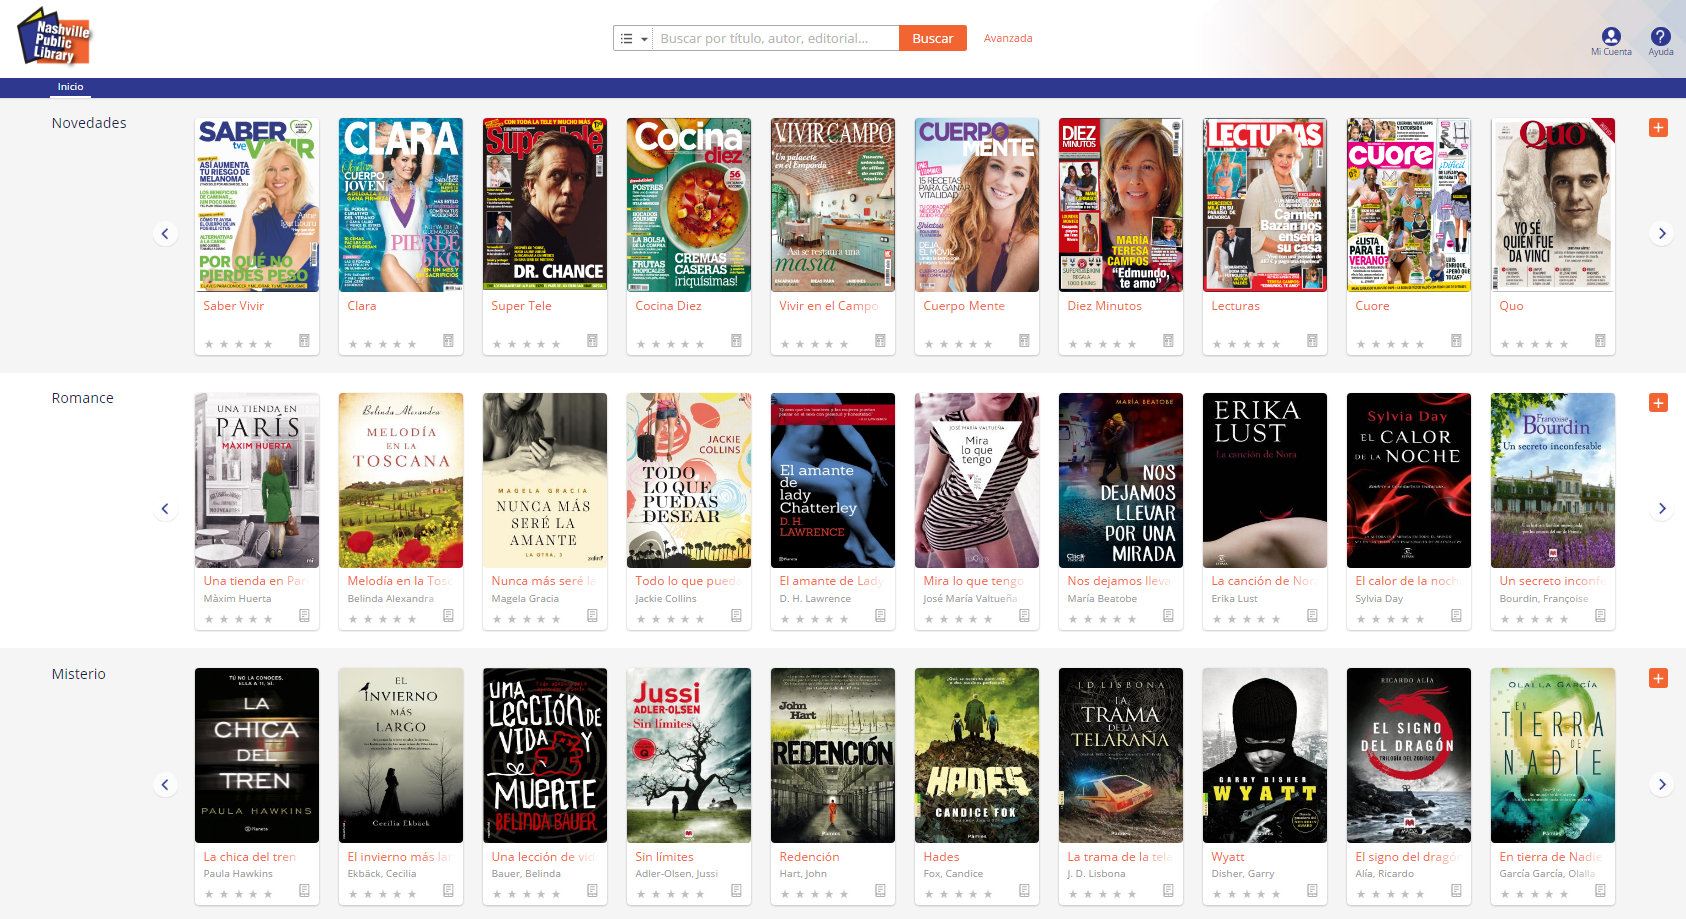Click the document icon on Diez Minutos card
Viewport: 1686px width, 919px height.
coord(1168,341)
